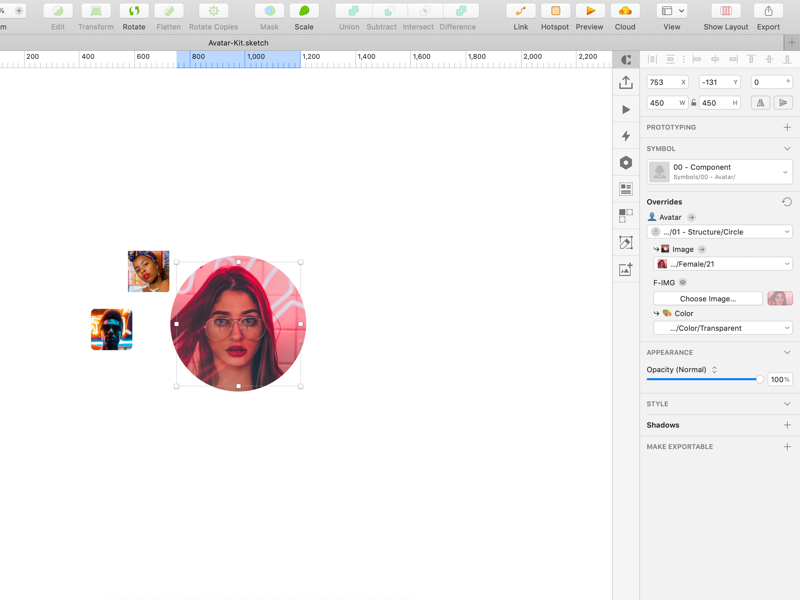This screenshot has width=800, height=600.
Task: Click the Export icon in the toolbar
Action: pyautogui.click(x=768, y=11)
